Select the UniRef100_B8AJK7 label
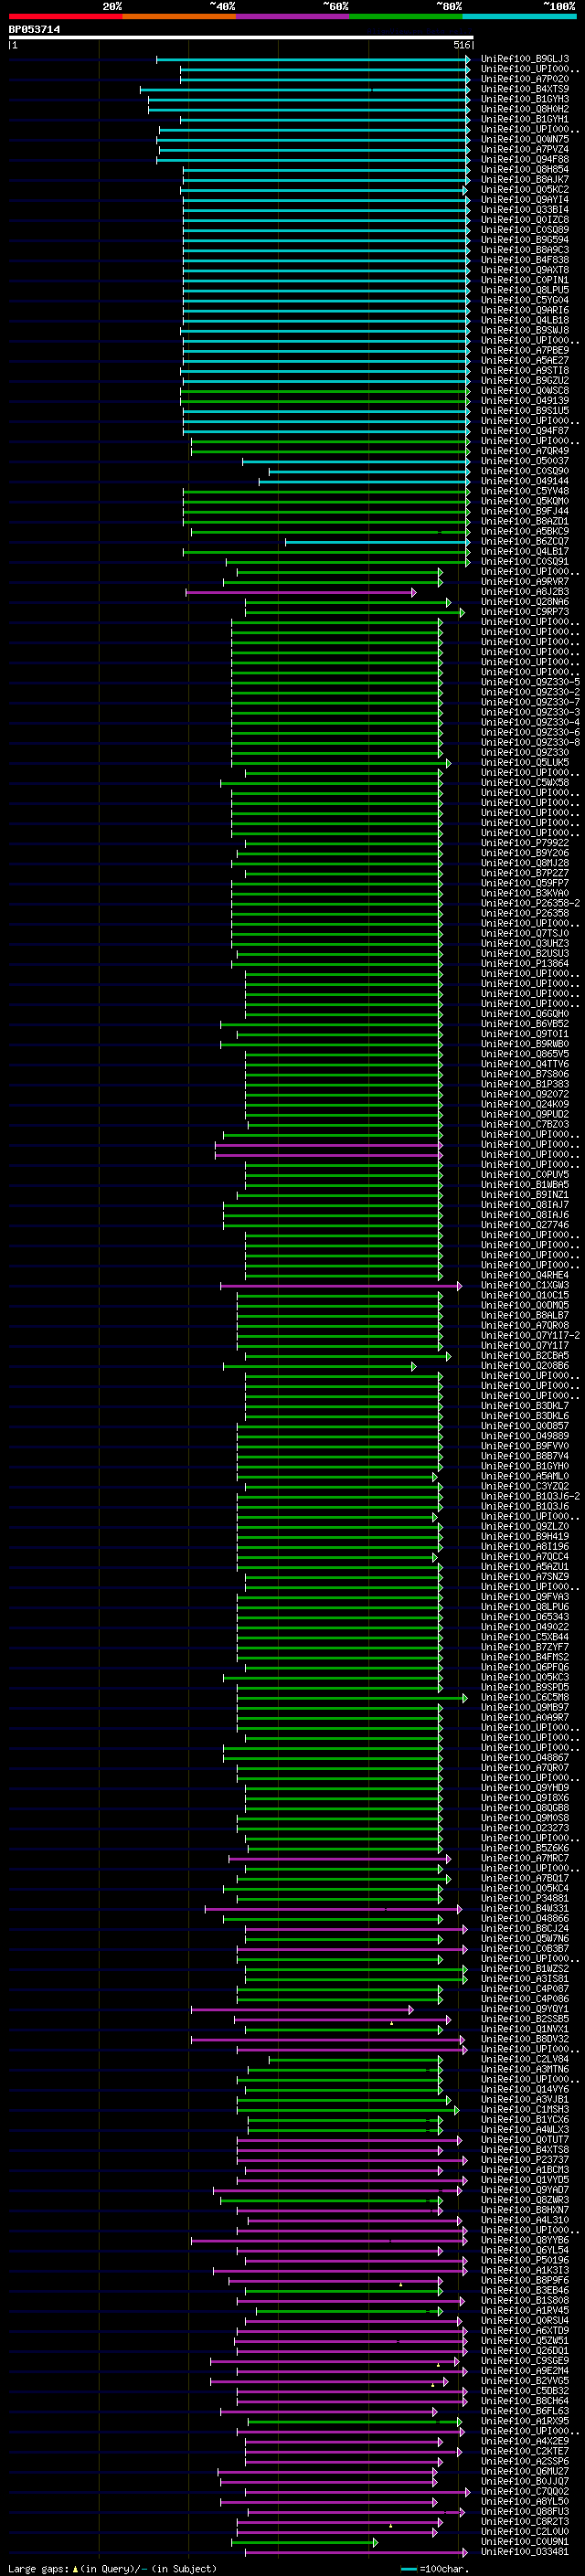This screenshot has width=585, height=2576. [524, 179]
